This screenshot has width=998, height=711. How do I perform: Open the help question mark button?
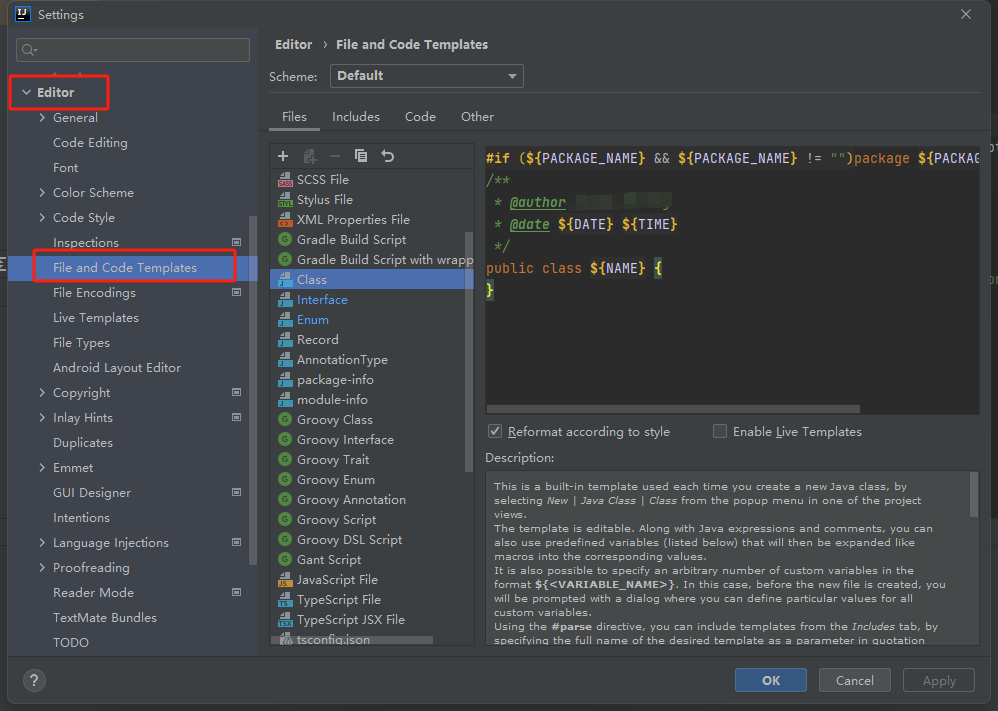coord(34,680)
